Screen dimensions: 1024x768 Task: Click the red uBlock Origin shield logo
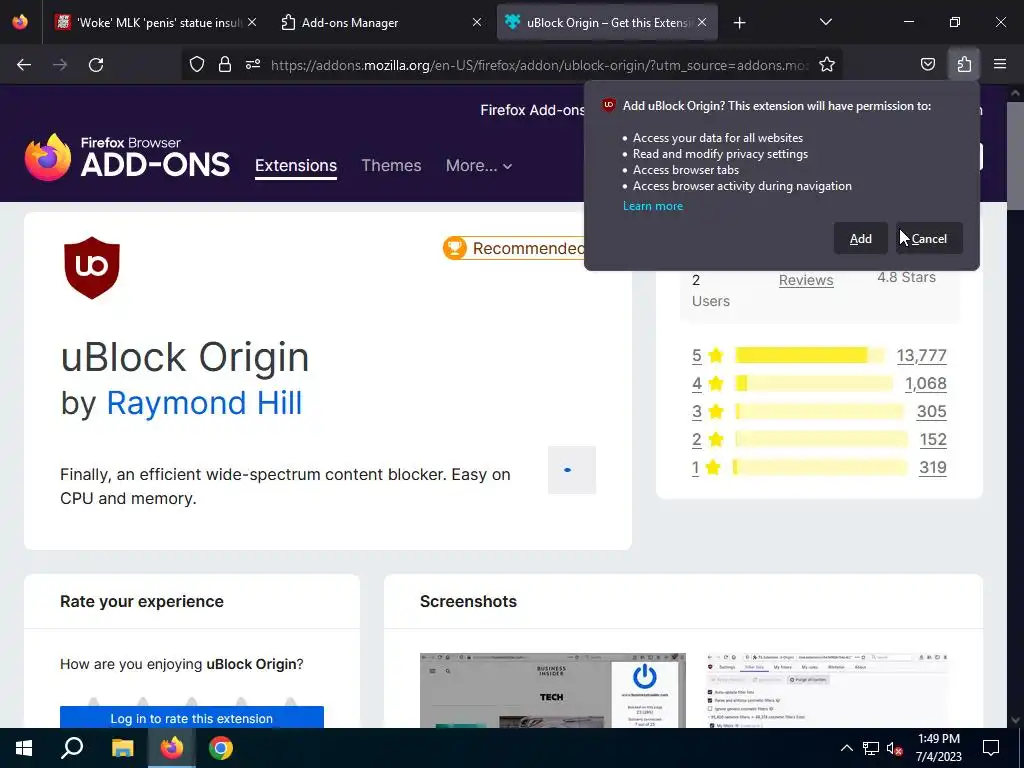pos(92,268)
